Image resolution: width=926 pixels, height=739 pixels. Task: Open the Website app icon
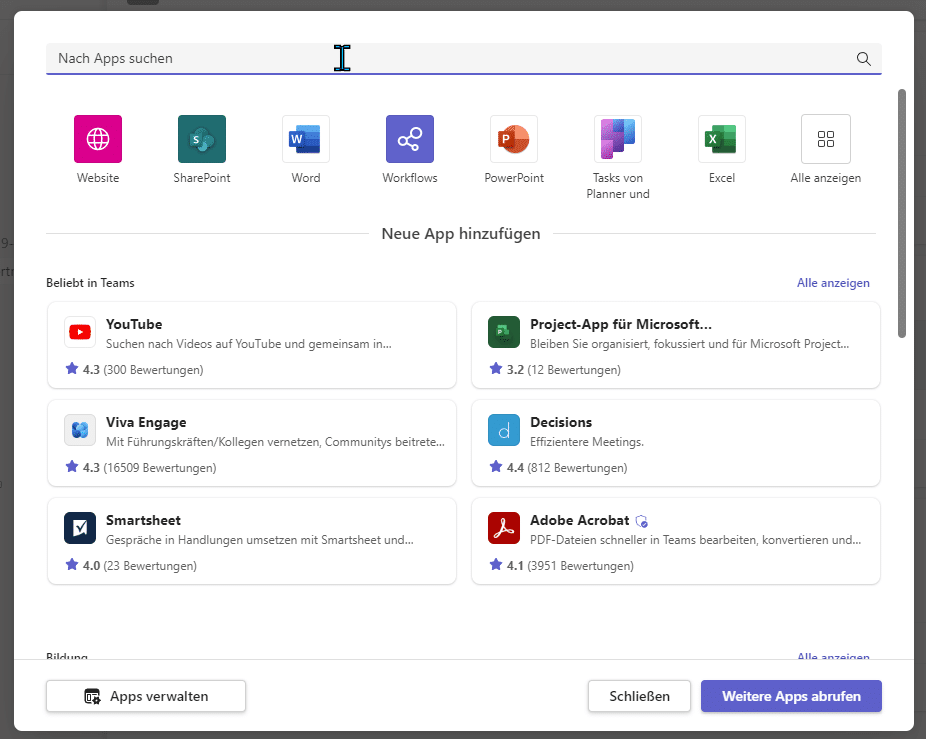pos(98,139)
